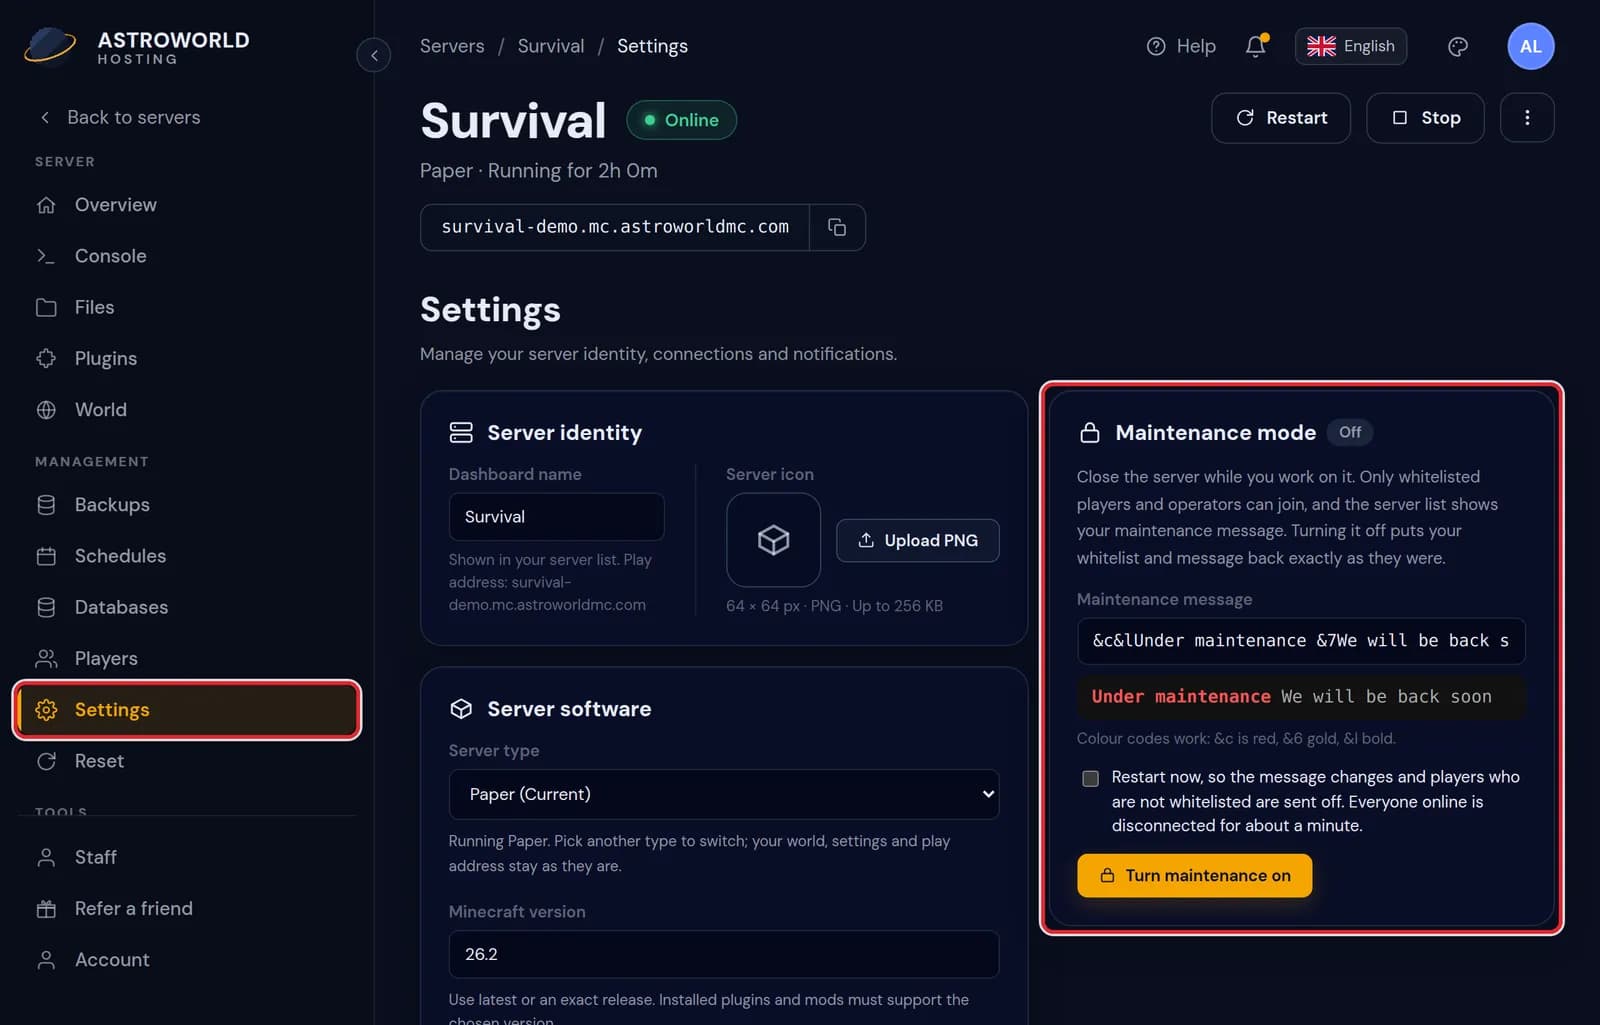Viewport: 1600px width, 1025px height.
Task: Click the Survival breadcrumb
Action: tap(551, 46)
